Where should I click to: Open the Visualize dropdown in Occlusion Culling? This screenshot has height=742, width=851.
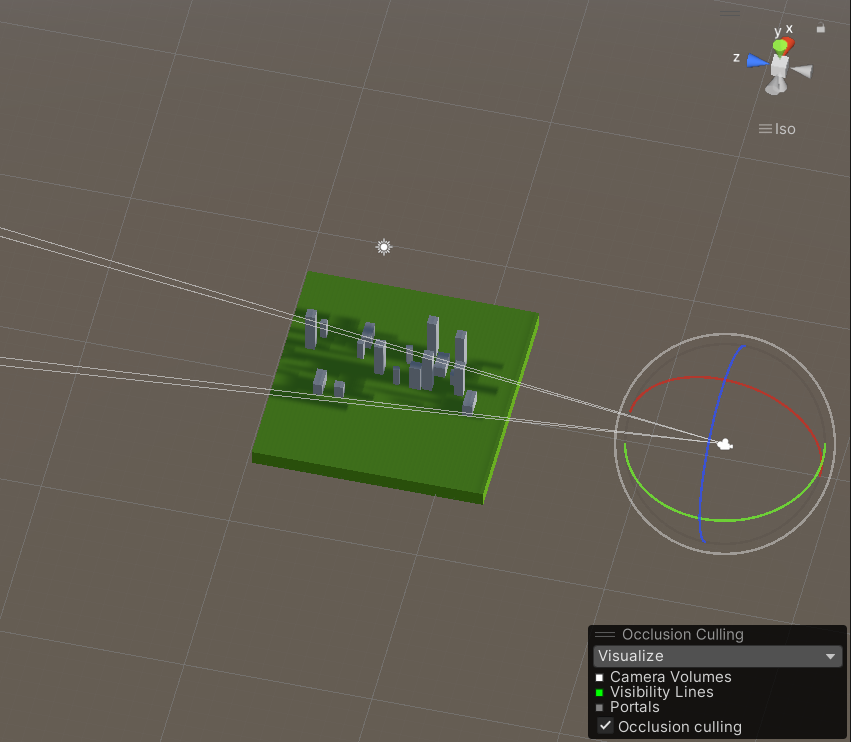point(716,656)
